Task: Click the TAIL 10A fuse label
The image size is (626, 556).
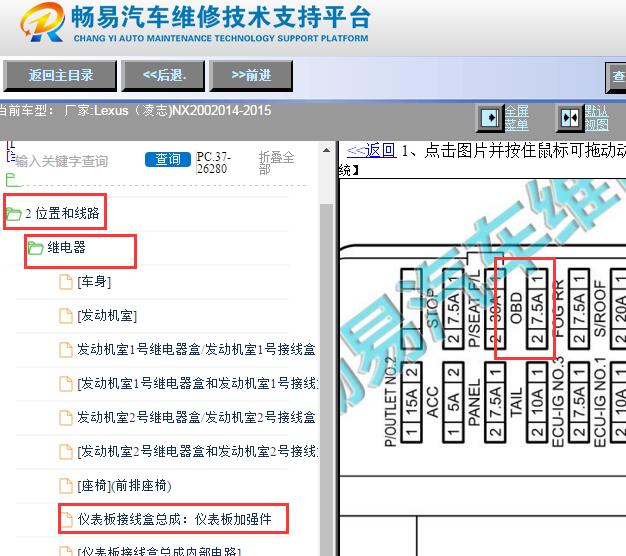Action: (x=516, y=402)
